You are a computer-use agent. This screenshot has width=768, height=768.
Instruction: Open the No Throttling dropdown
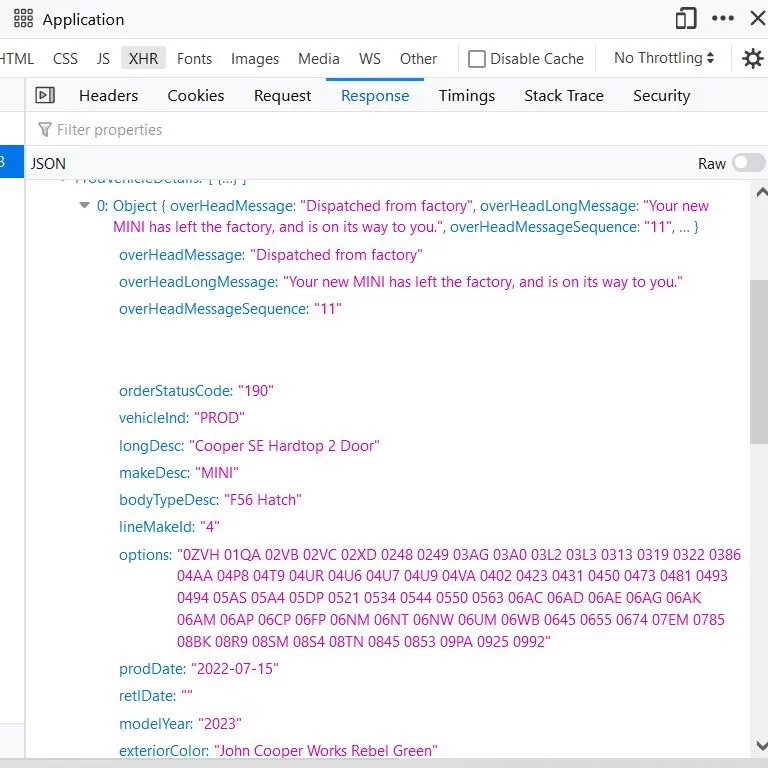[664, 58]
